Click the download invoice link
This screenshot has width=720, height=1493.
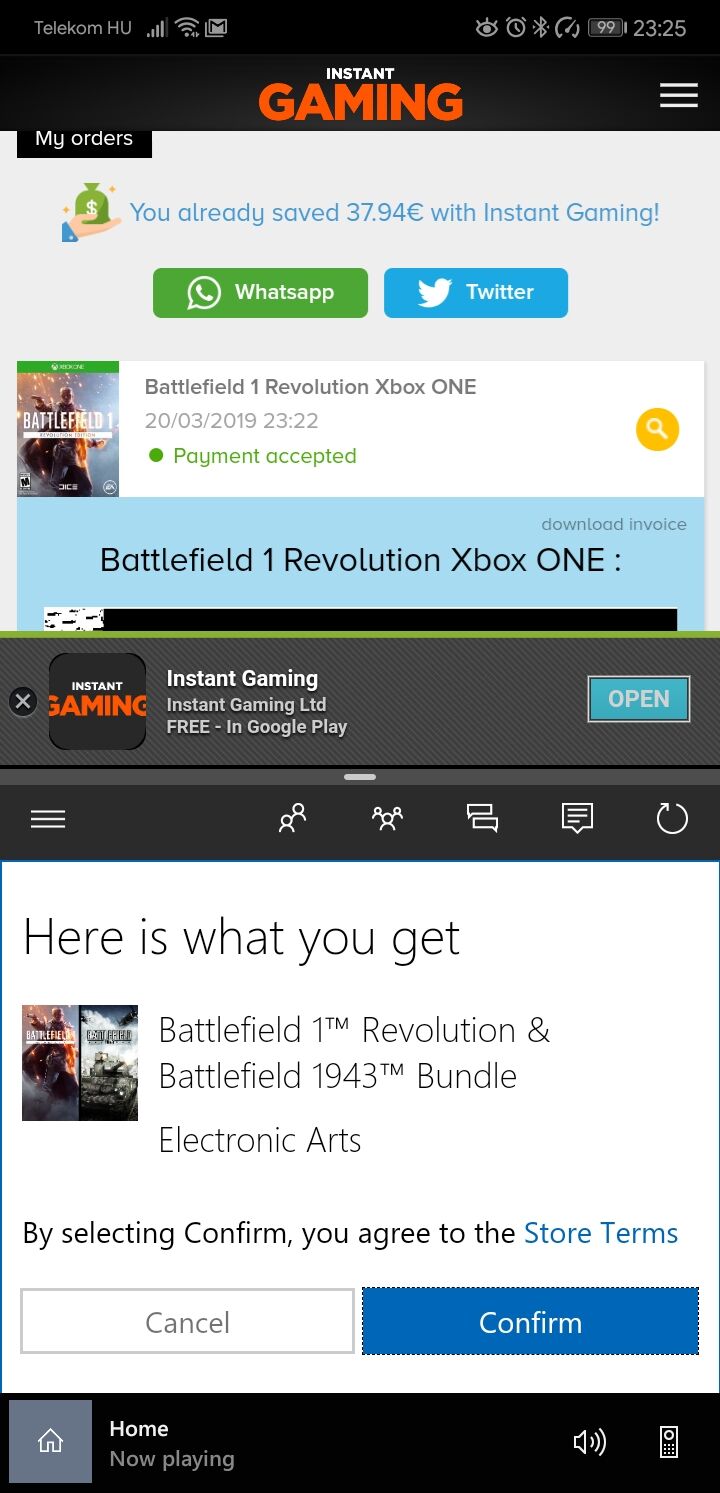point(614,524)
